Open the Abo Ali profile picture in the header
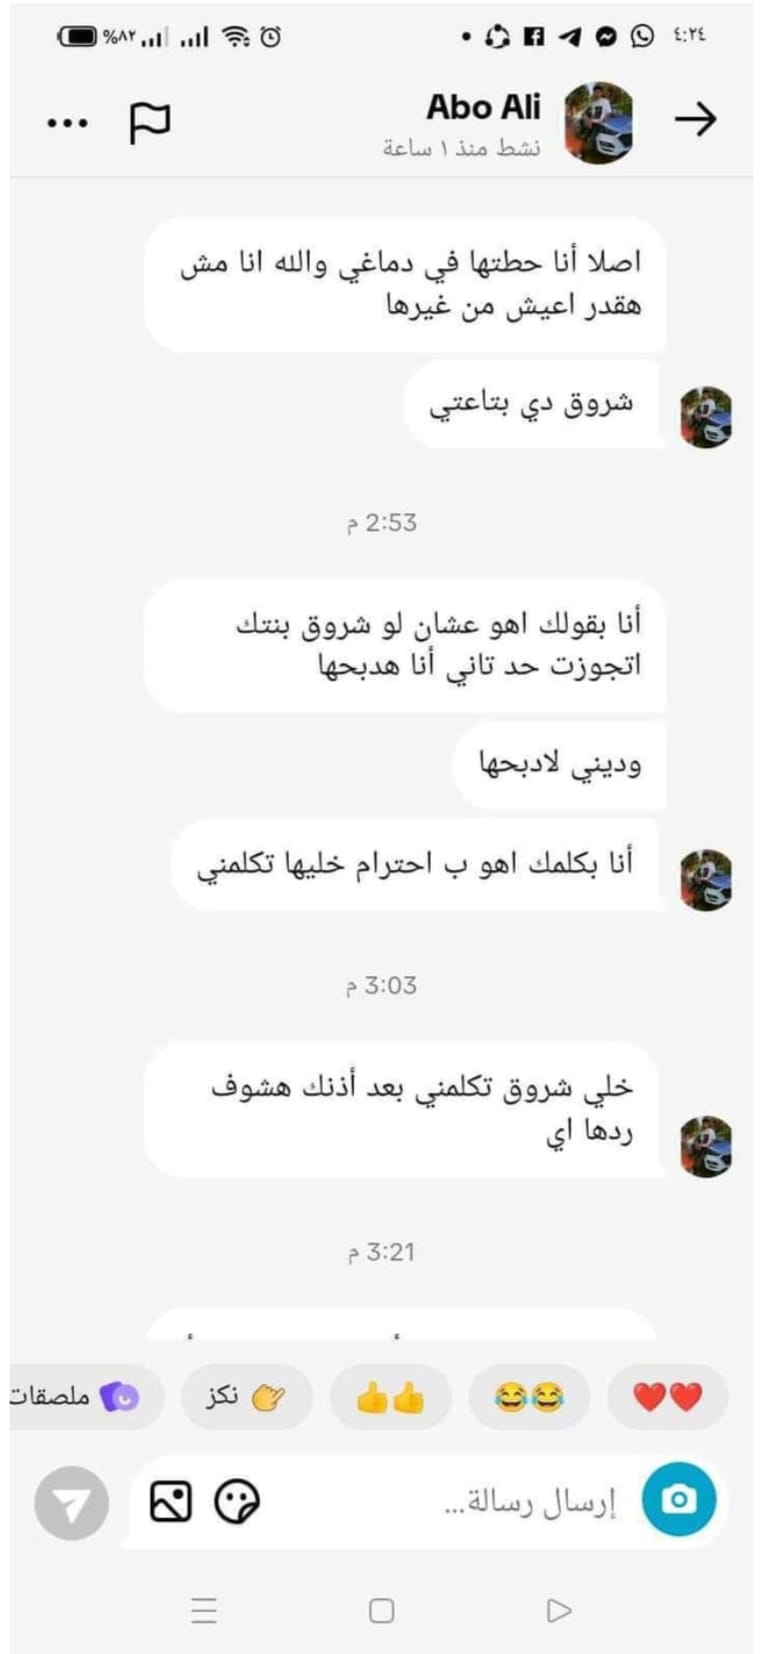 point(599,123)
